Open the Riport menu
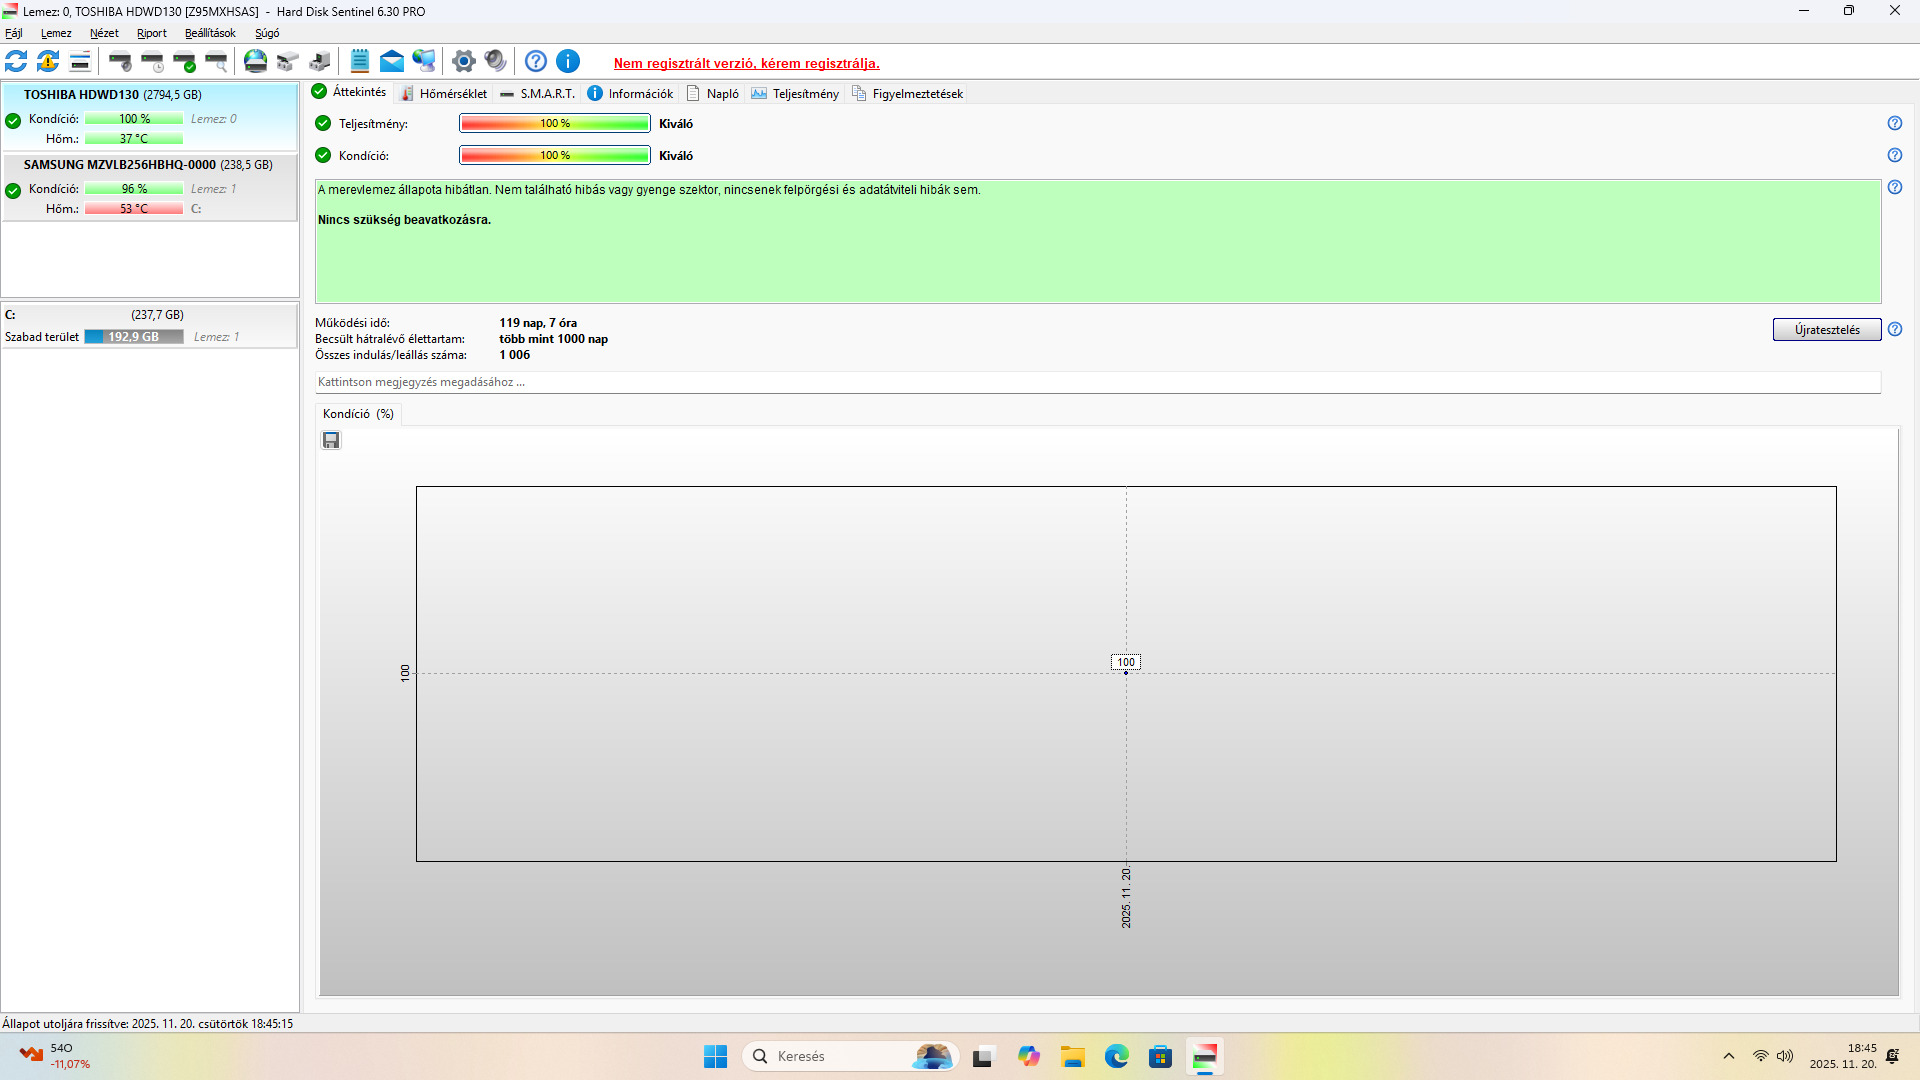The width and height of the screenshot is (1920, 1080). [152, 33]
